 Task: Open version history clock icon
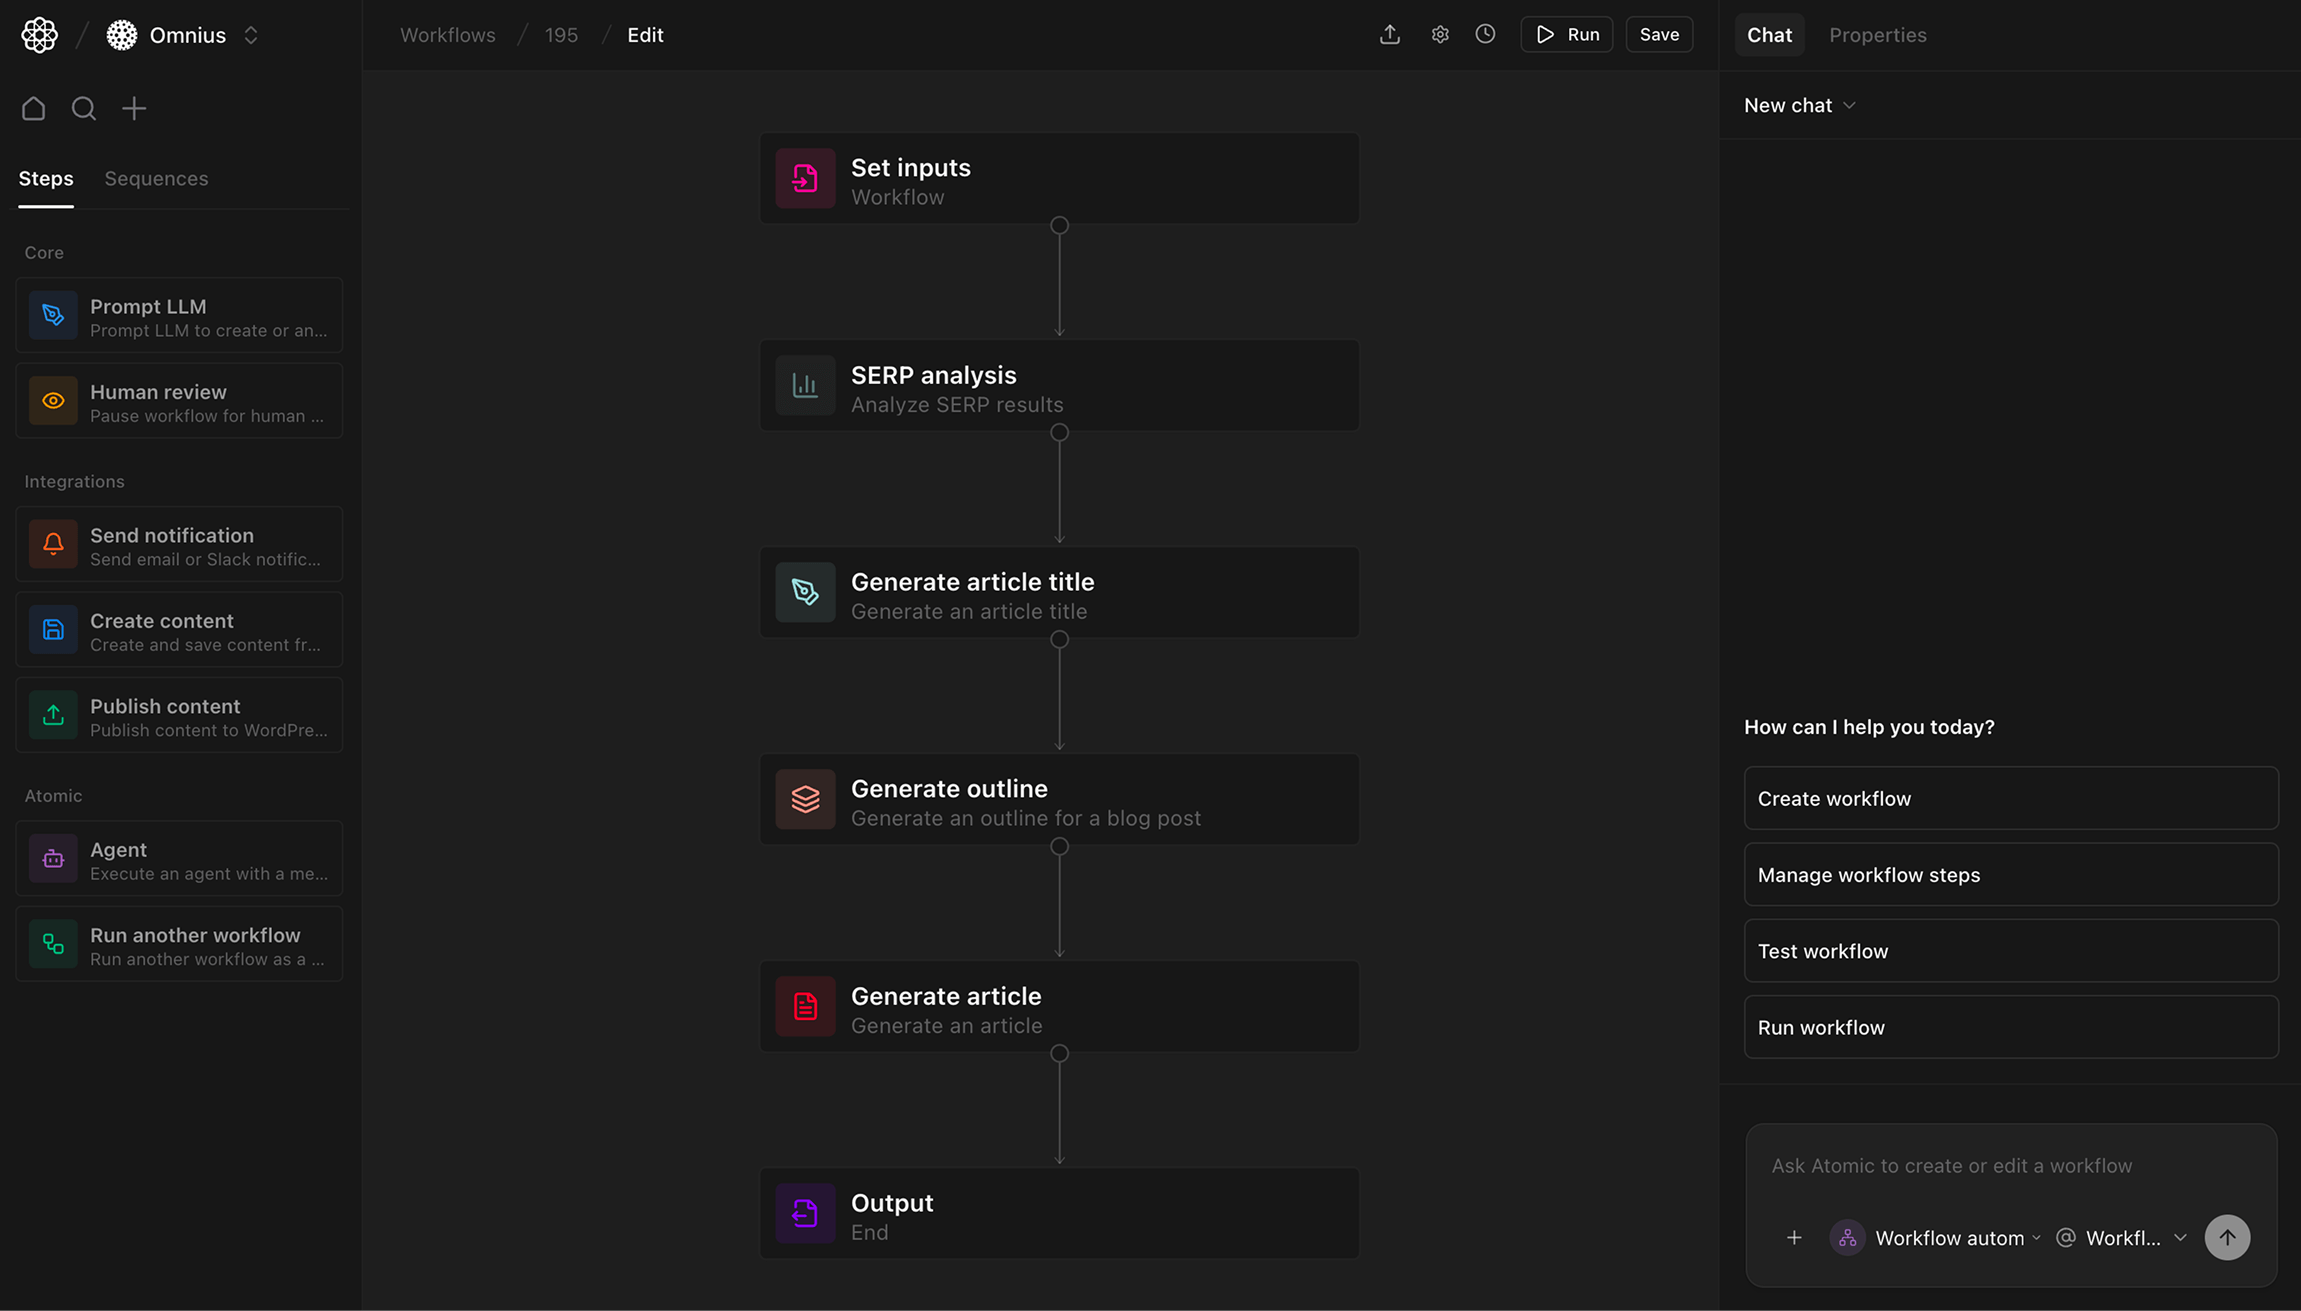(x=1485, y=35)
